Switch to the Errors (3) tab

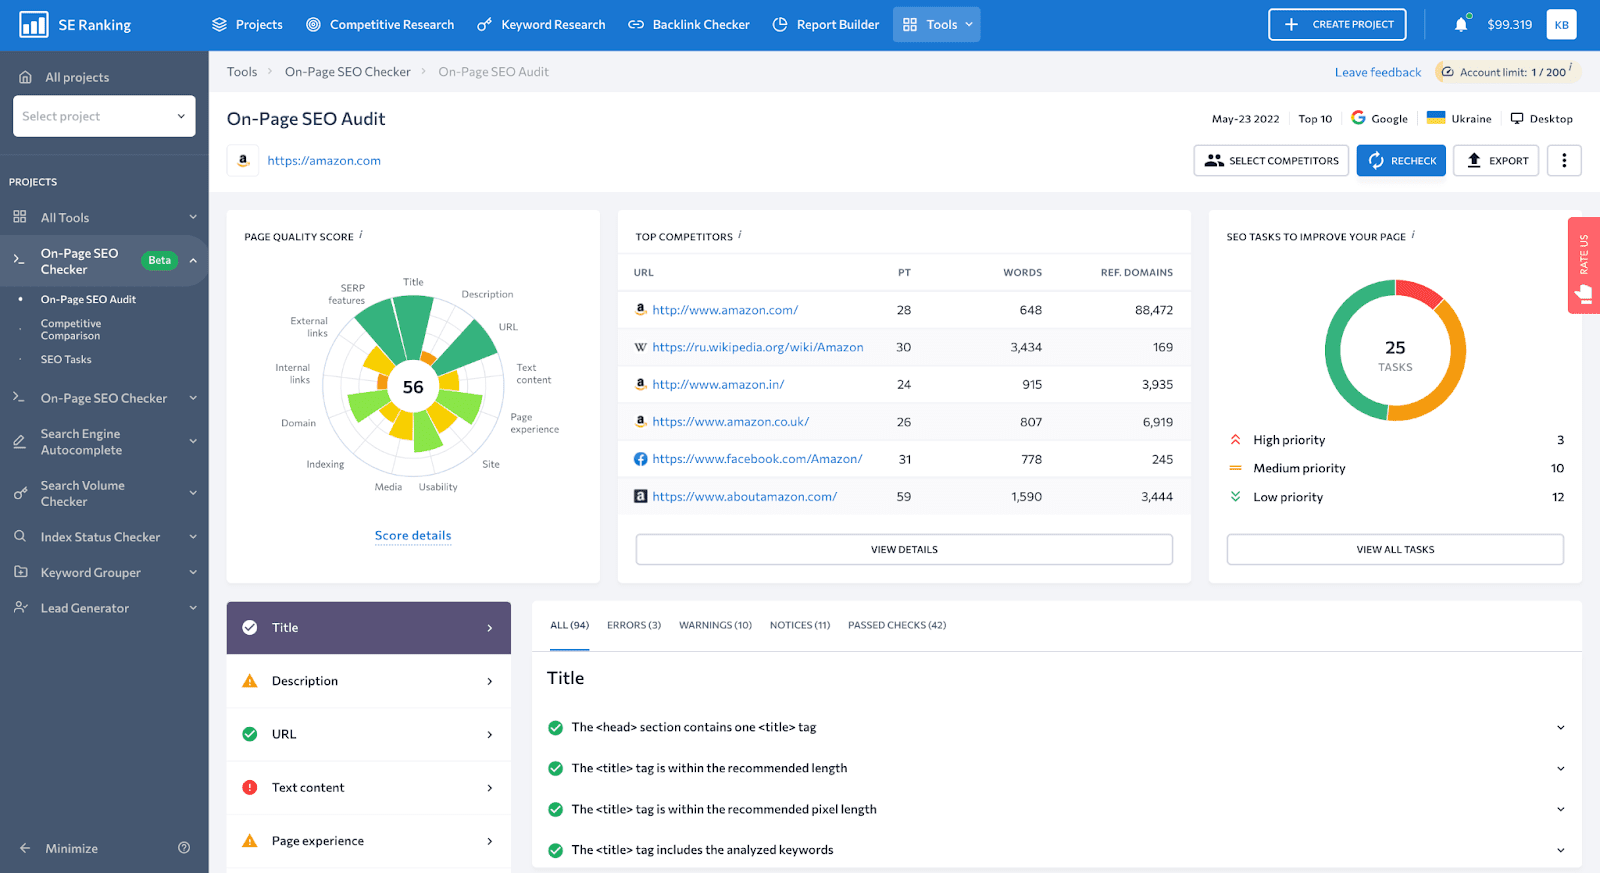[634, 625]
